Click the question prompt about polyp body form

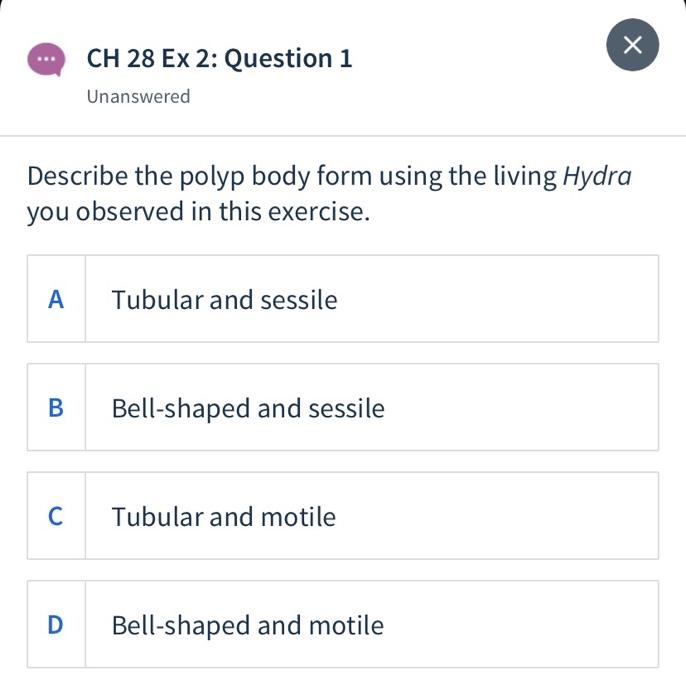point(292,177)
